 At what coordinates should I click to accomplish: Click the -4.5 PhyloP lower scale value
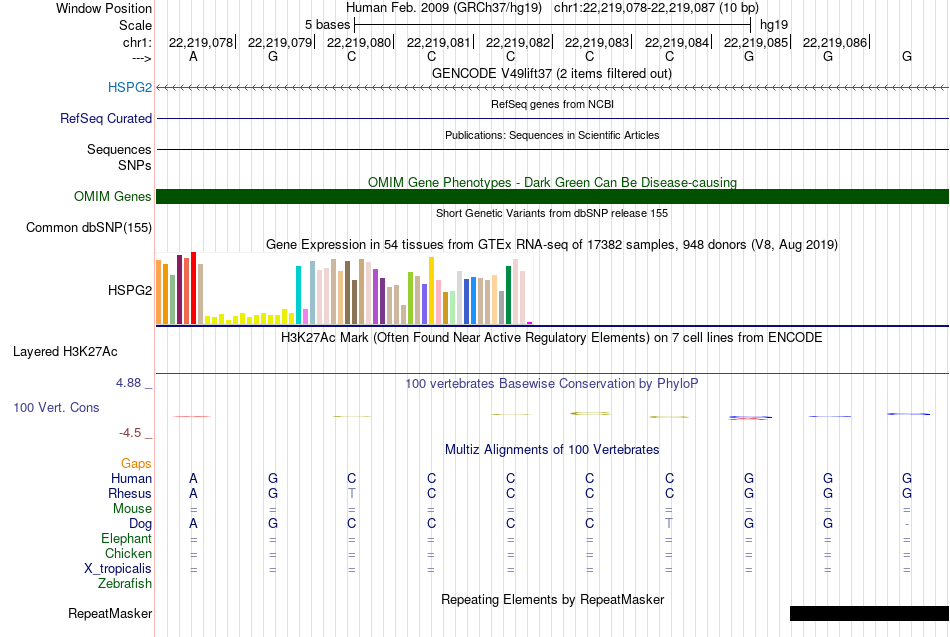[130, 433]
